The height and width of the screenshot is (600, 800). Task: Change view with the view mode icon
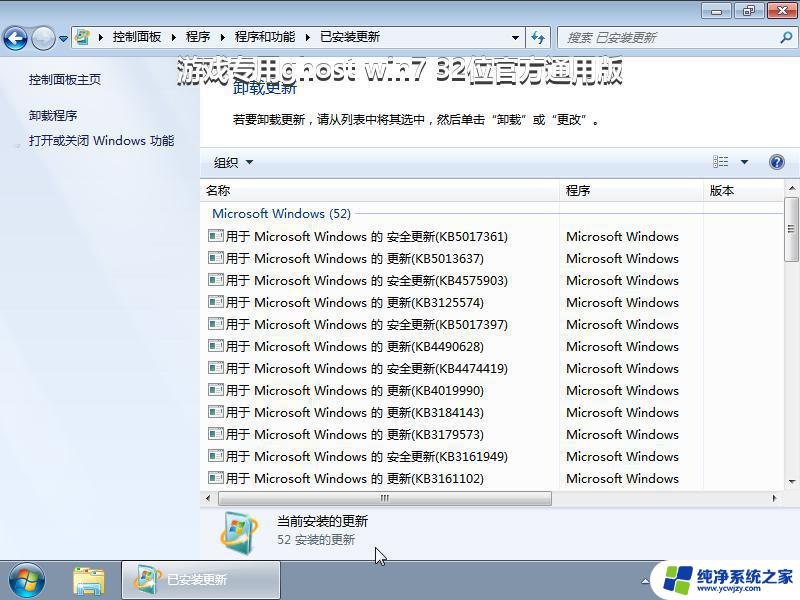tap(720, 162)
